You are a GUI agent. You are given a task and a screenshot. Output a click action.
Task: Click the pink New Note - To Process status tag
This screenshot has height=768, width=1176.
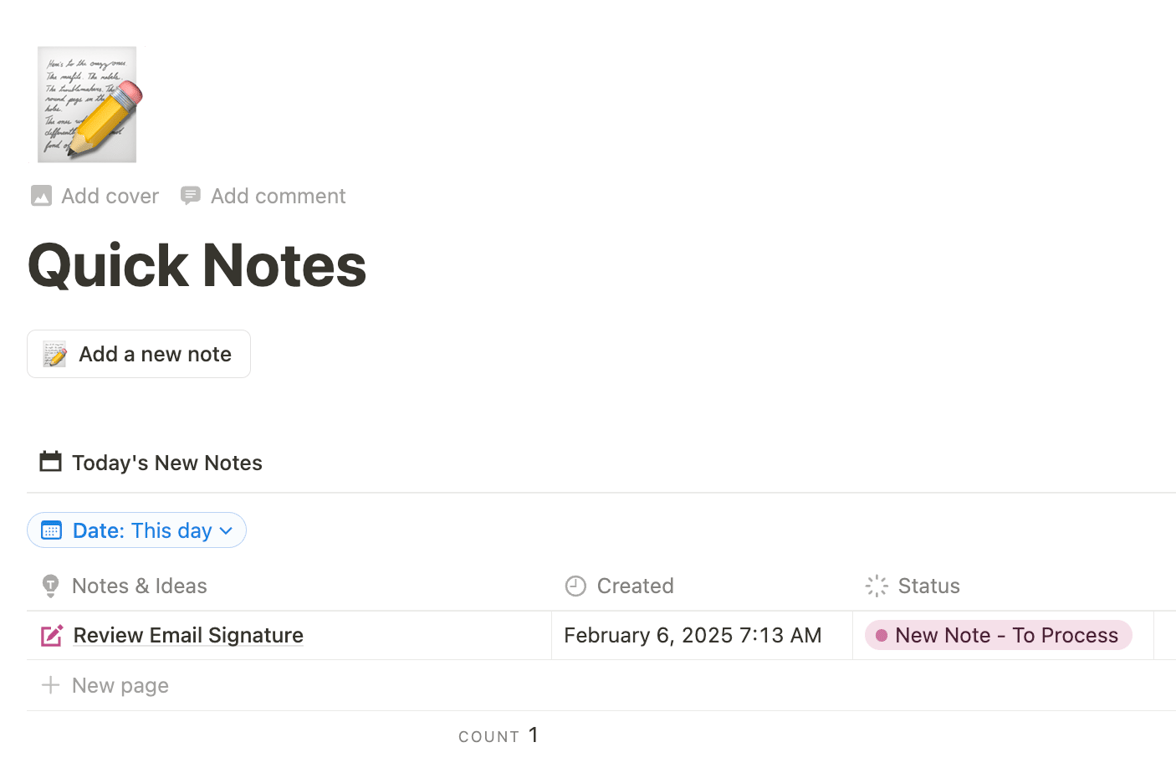tap(998, 635)
